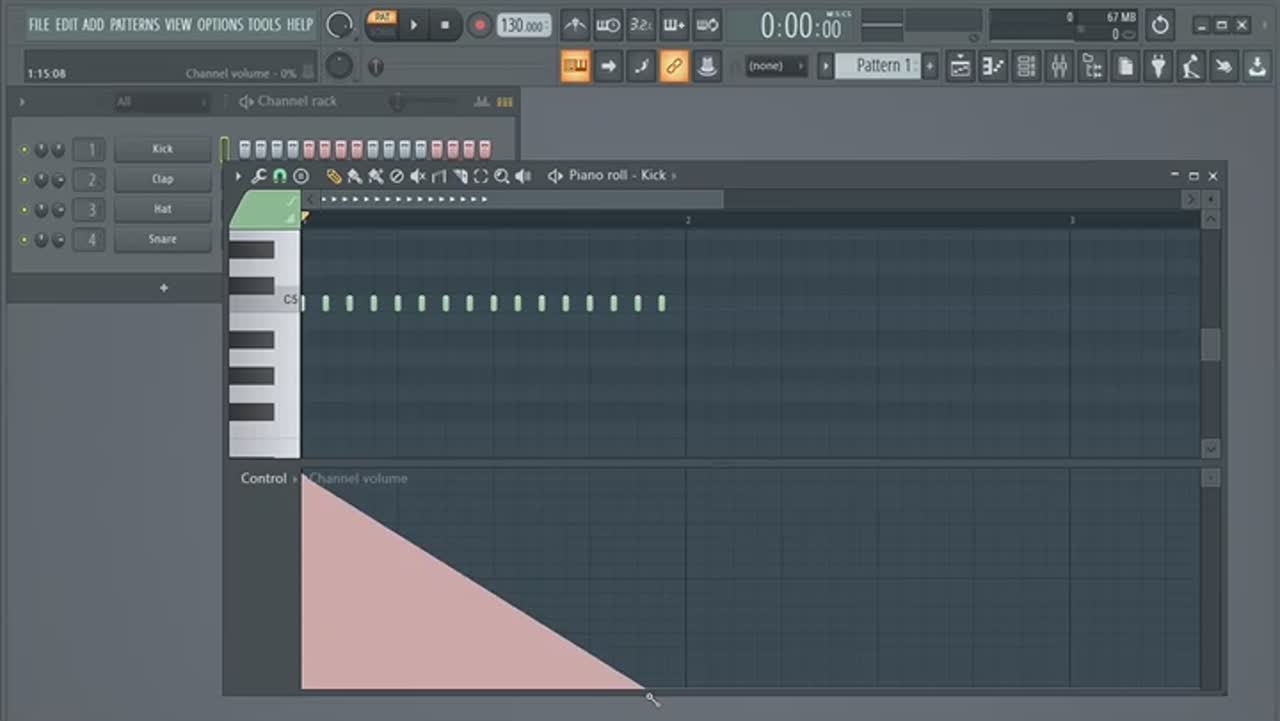This screenshot has height=721, width=1280.
Task: Toggle the Snare channel mute LED
Action: point(24,240)
